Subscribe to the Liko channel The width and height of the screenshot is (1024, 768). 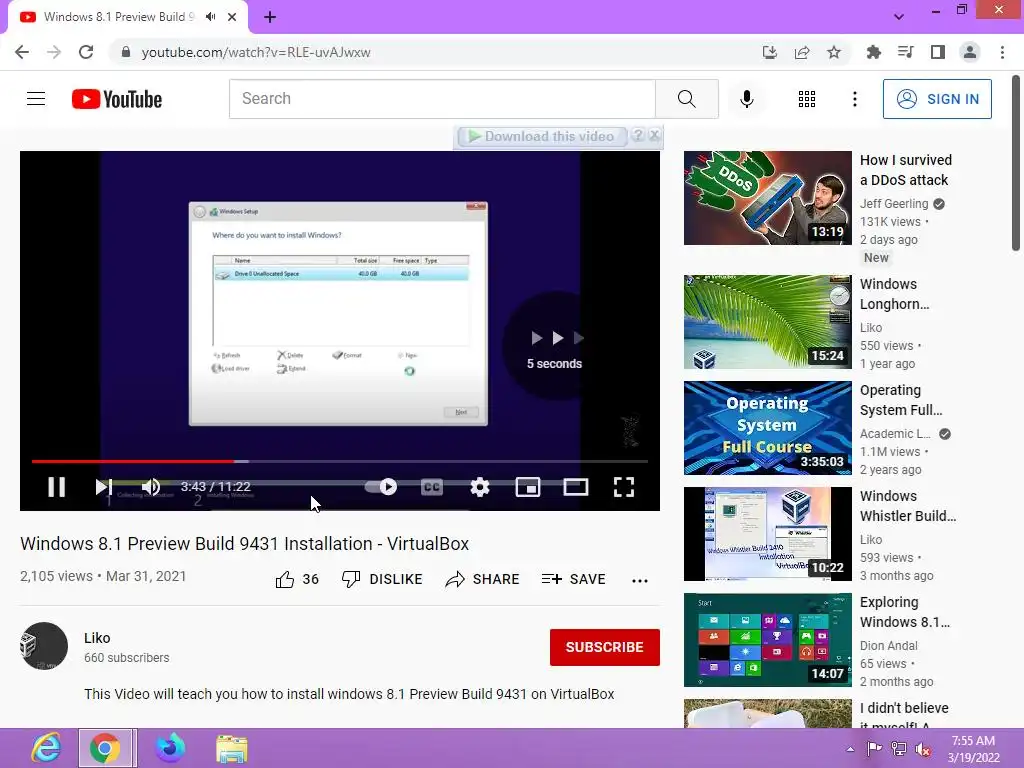[x=605, y=647]
